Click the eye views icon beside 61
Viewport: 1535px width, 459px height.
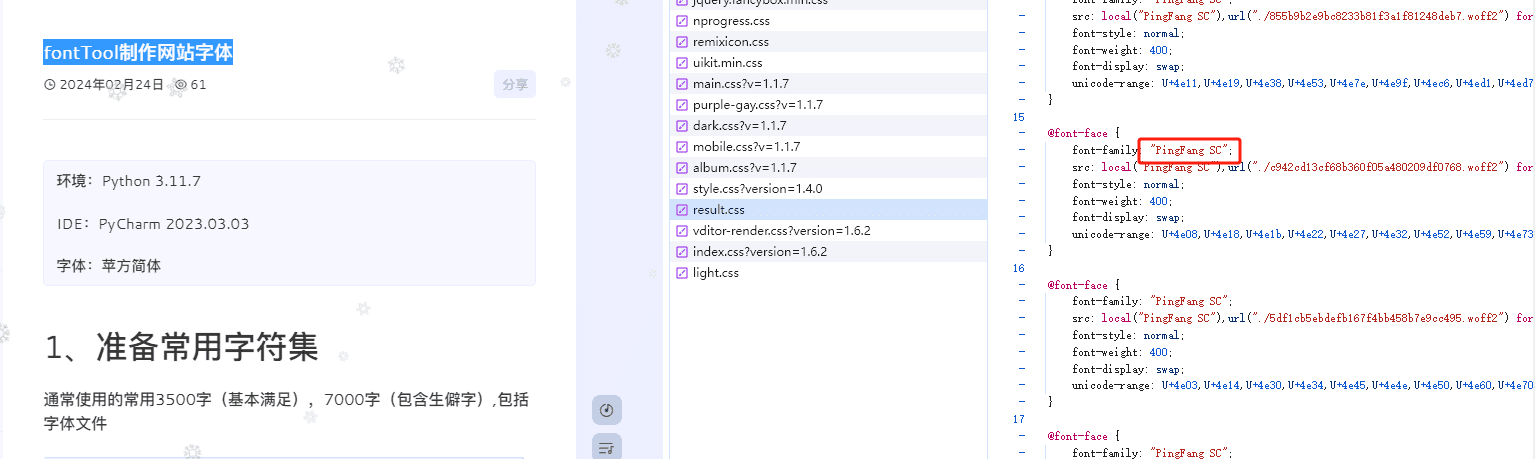click(180, 85)
